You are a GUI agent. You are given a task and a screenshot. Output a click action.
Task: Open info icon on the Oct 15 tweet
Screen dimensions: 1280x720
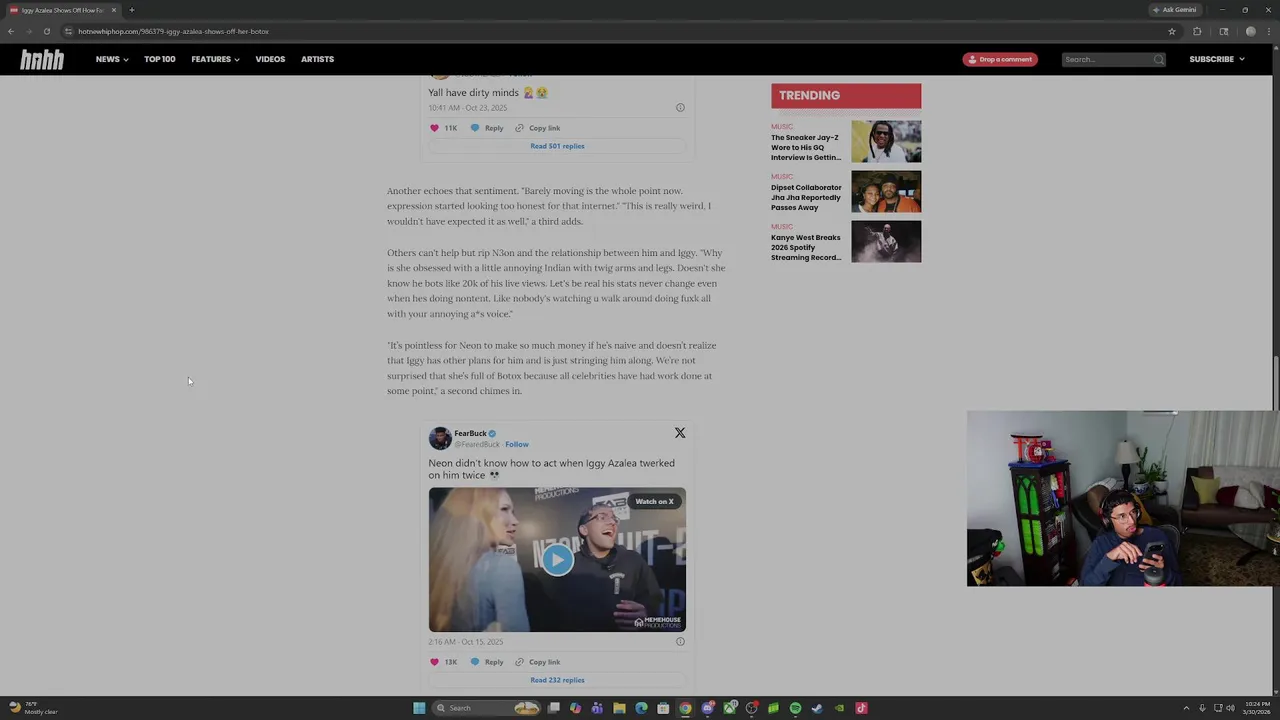point(680,641)
